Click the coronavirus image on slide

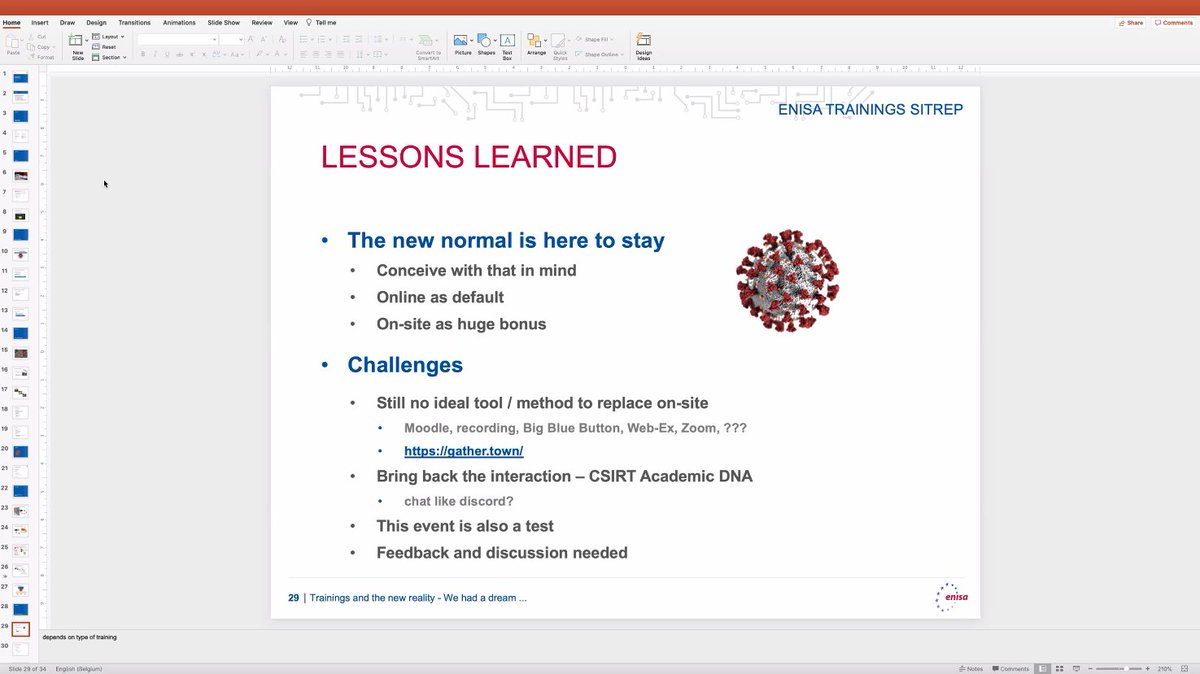point(786,280)
